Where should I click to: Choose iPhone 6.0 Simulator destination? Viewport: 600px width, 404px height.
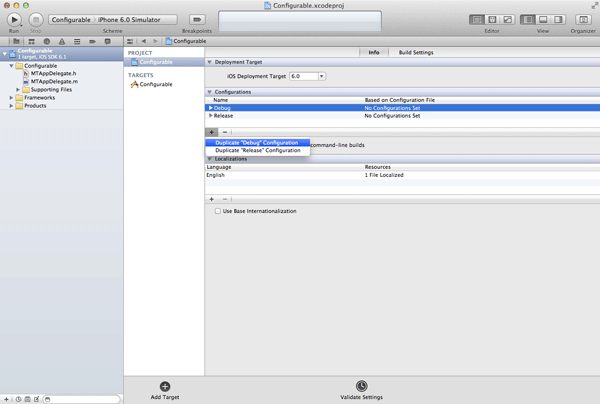pyautogui.click(x=129, y=20)
